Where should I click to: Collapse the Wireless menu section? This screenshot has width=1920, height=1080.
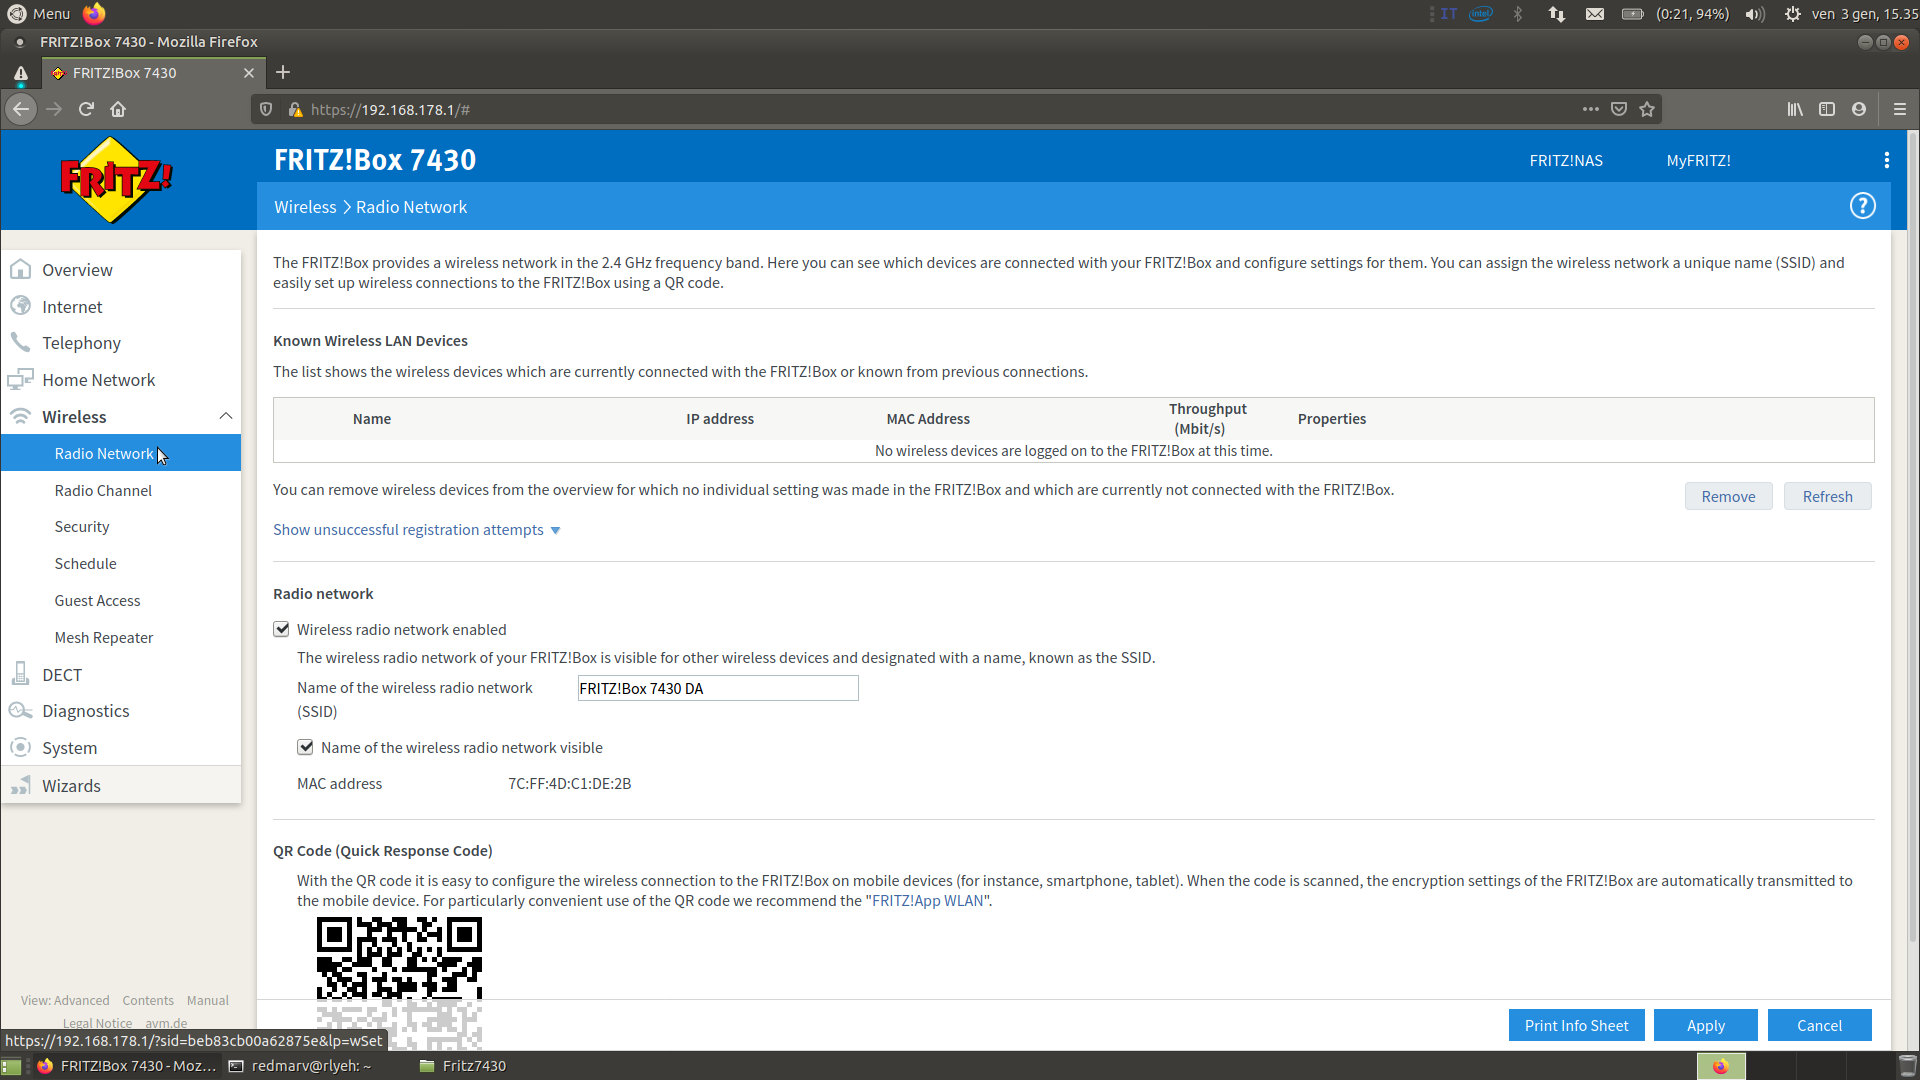pyautogui.click(x=226, y=416)
